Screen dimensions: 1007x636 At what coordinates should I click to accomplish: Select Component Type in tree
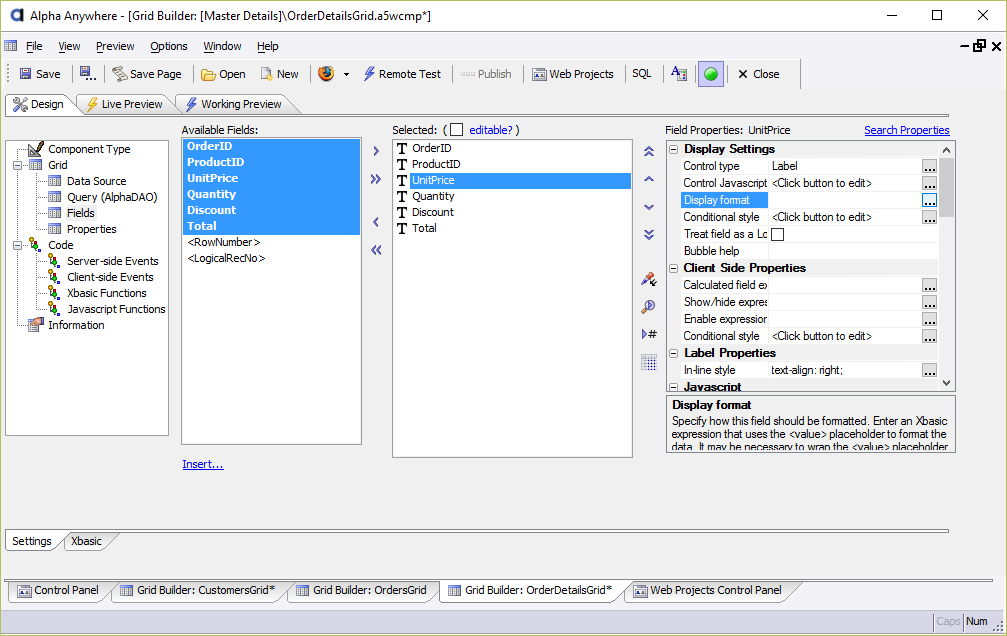89,149
